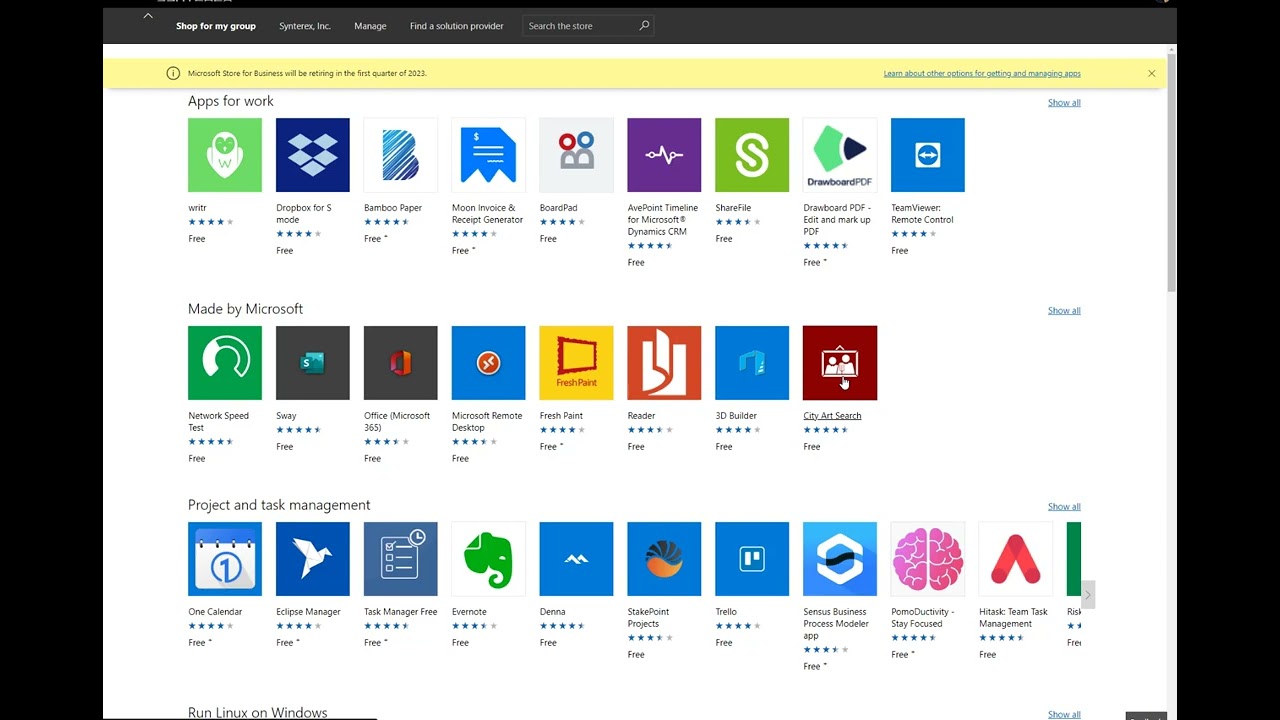Select the Eclipse Manager app icon

[313, 559]
